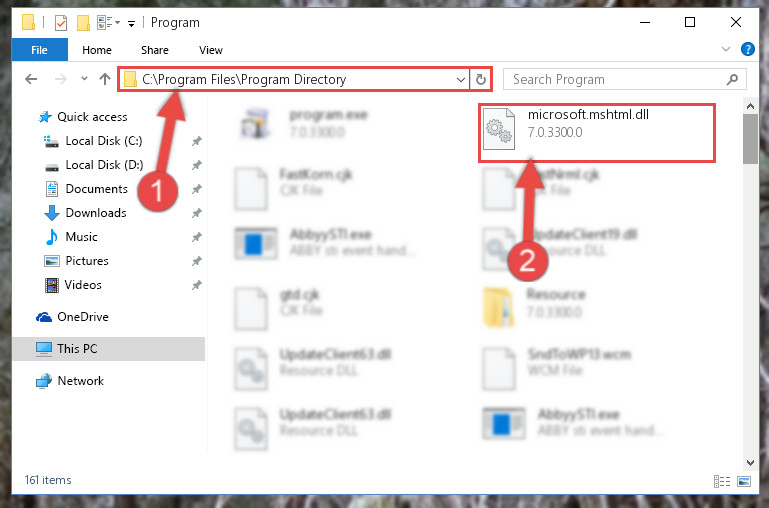Click the New folder toolbar icon
Screen dimensions: 769x508
pos(83,23)
